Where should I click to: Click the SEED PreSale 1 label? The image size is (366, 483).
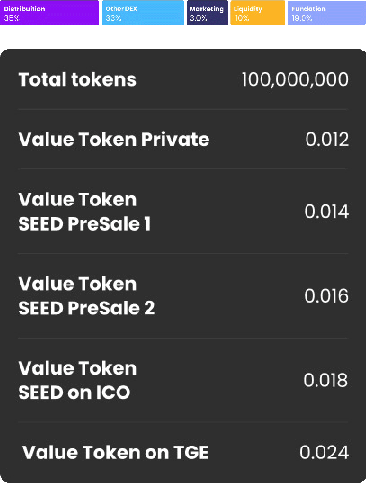(85, 224)
